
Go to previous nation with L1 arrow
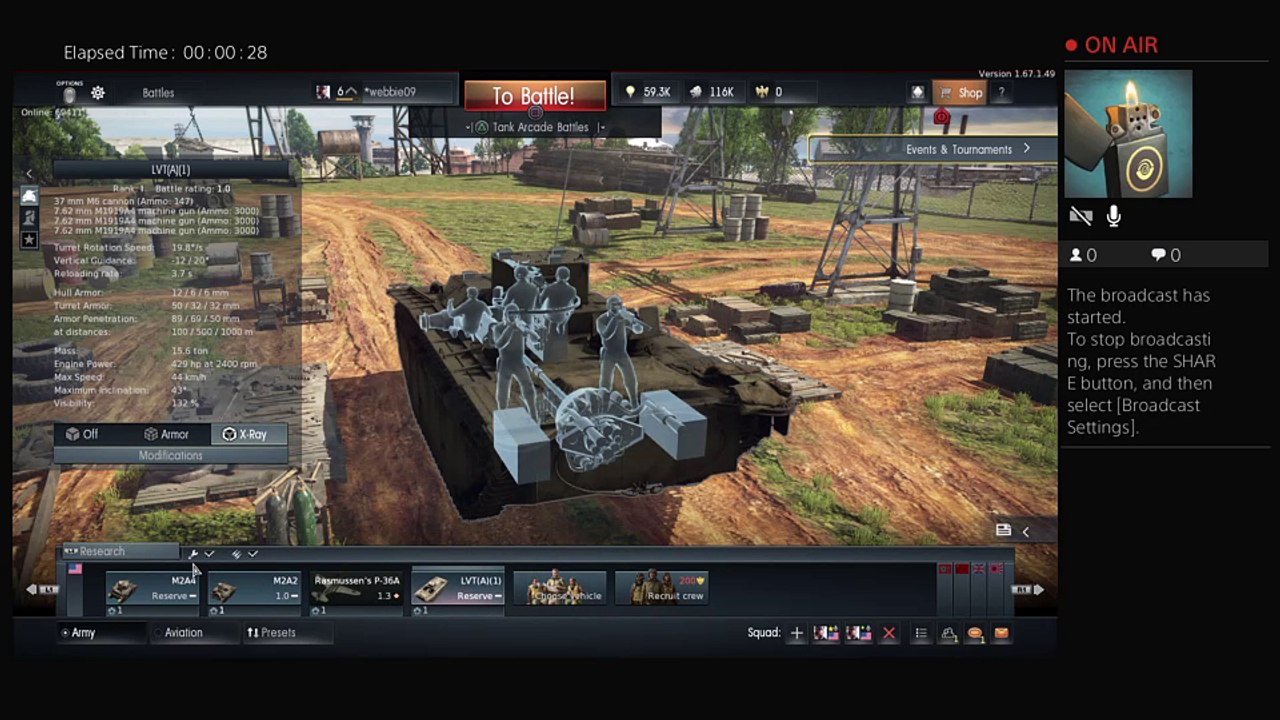[42, 589]
